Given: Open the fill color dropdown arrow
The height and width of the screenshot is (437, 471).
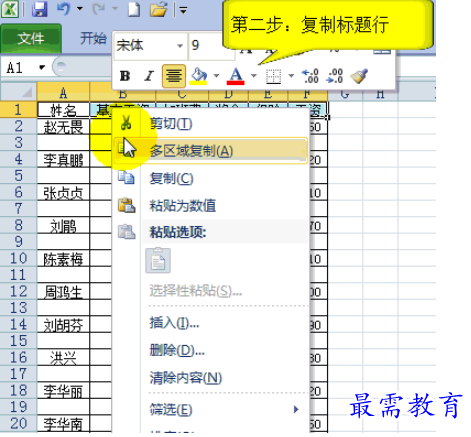Looking at the screenshot, I should click(216, 76).
